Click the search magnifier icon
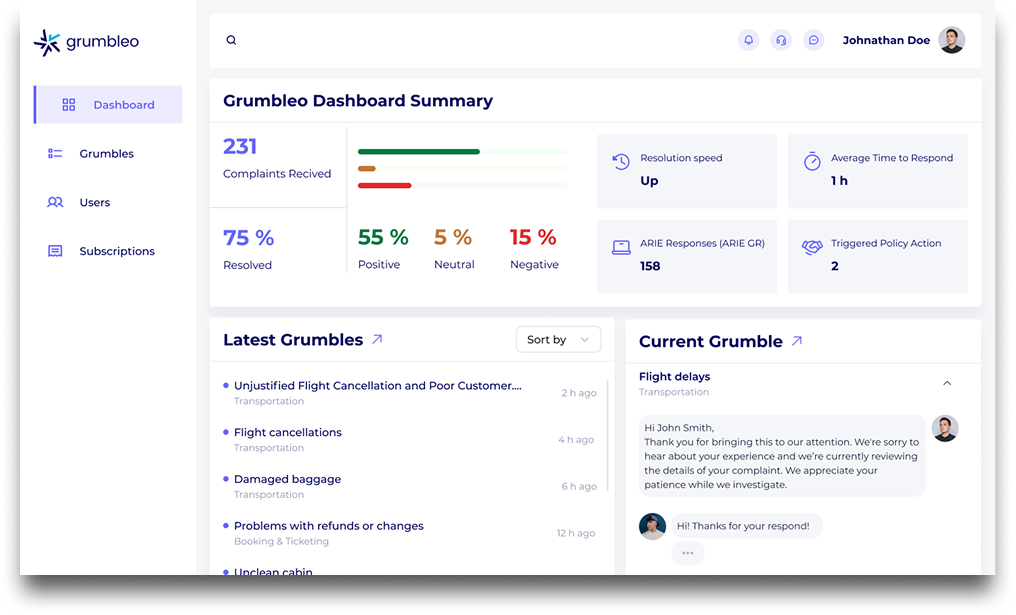Viewport: 1016px width, 615px height. (x=231, y=40)
